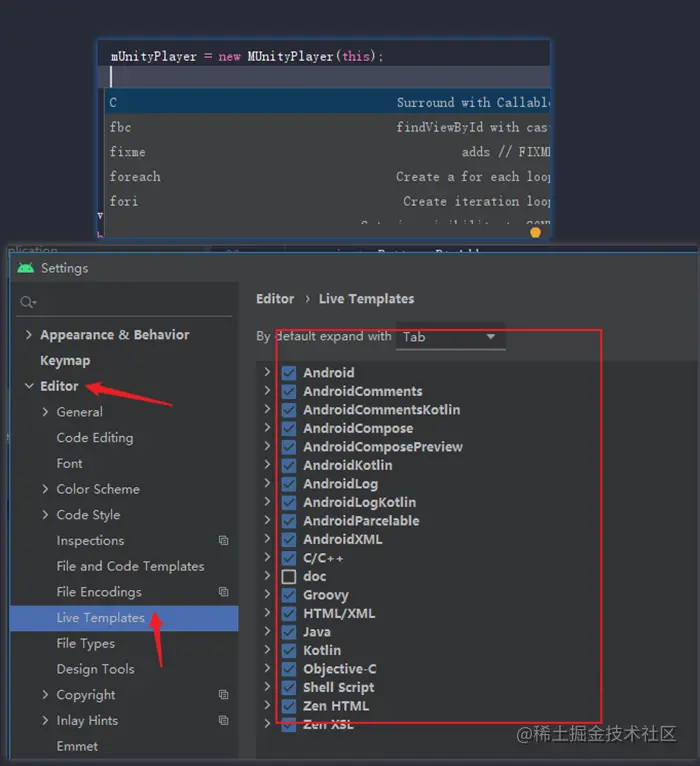Open Code Editing settings
This screenshot has width=700, height=766.
(x=95, y=438)
